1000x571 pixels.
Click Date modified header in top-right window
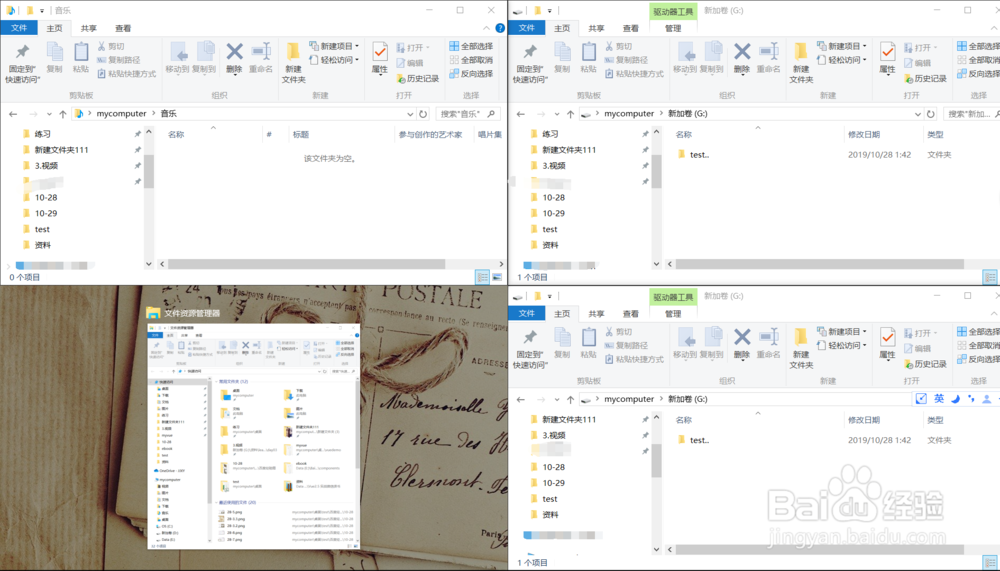(864, 135)
